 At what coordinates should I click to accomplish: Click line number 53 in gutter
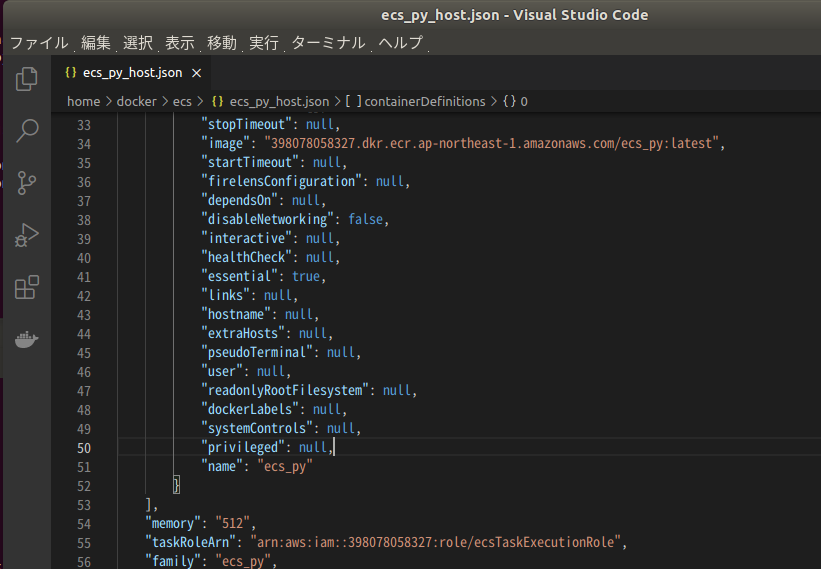click(x=84, y=506)
